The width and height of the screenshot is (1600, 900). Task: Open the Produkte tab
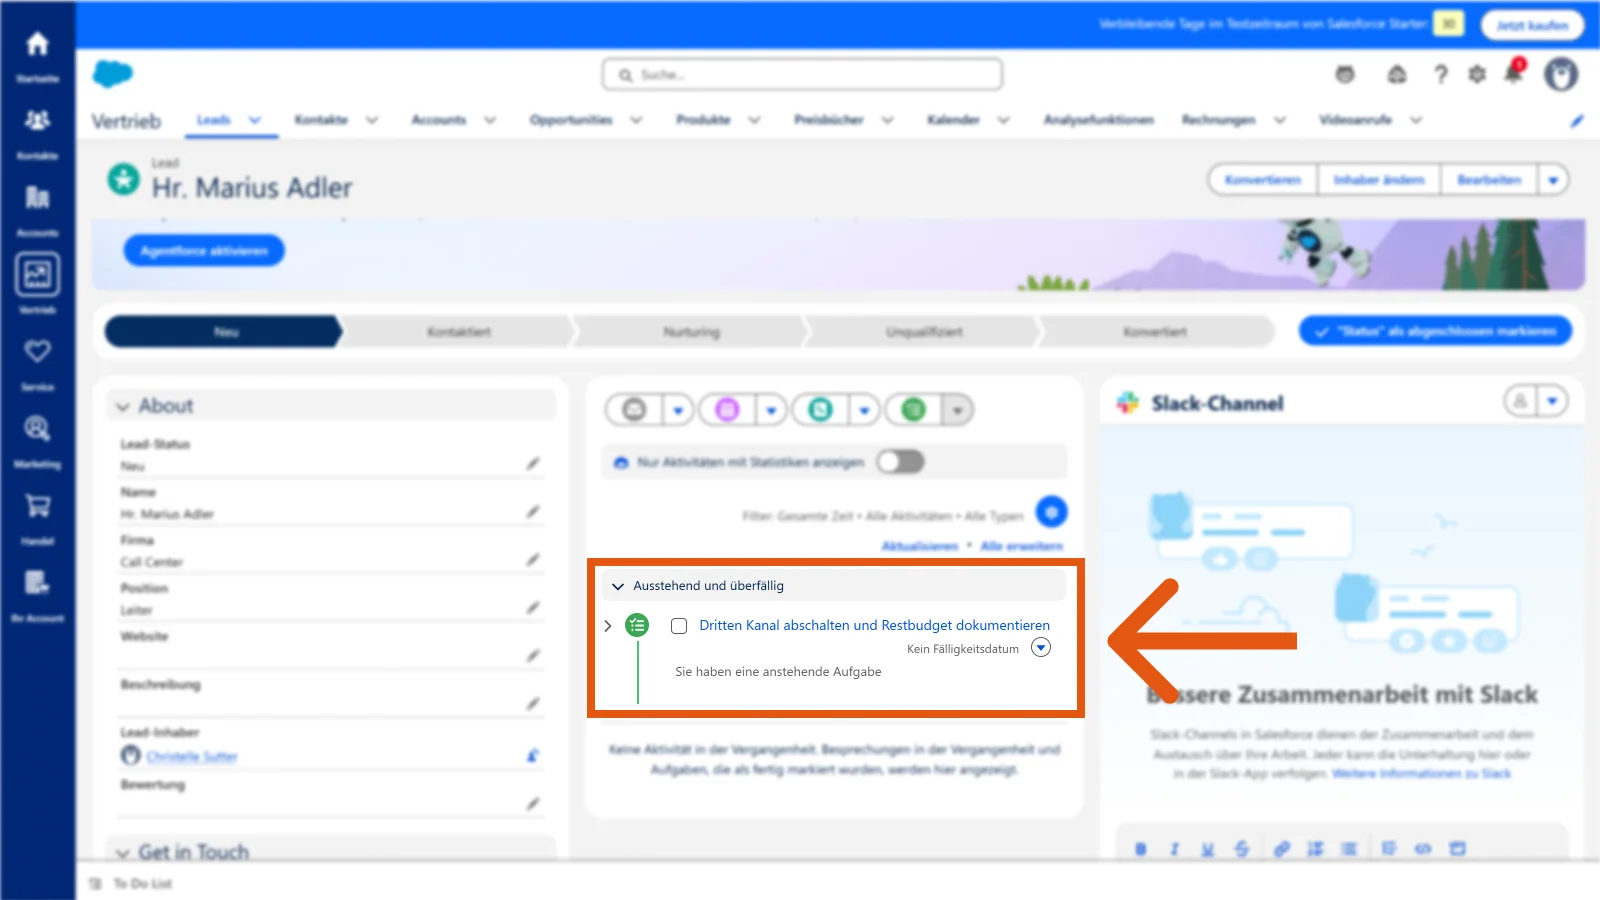pyautogui.click(x=703, y=120)
